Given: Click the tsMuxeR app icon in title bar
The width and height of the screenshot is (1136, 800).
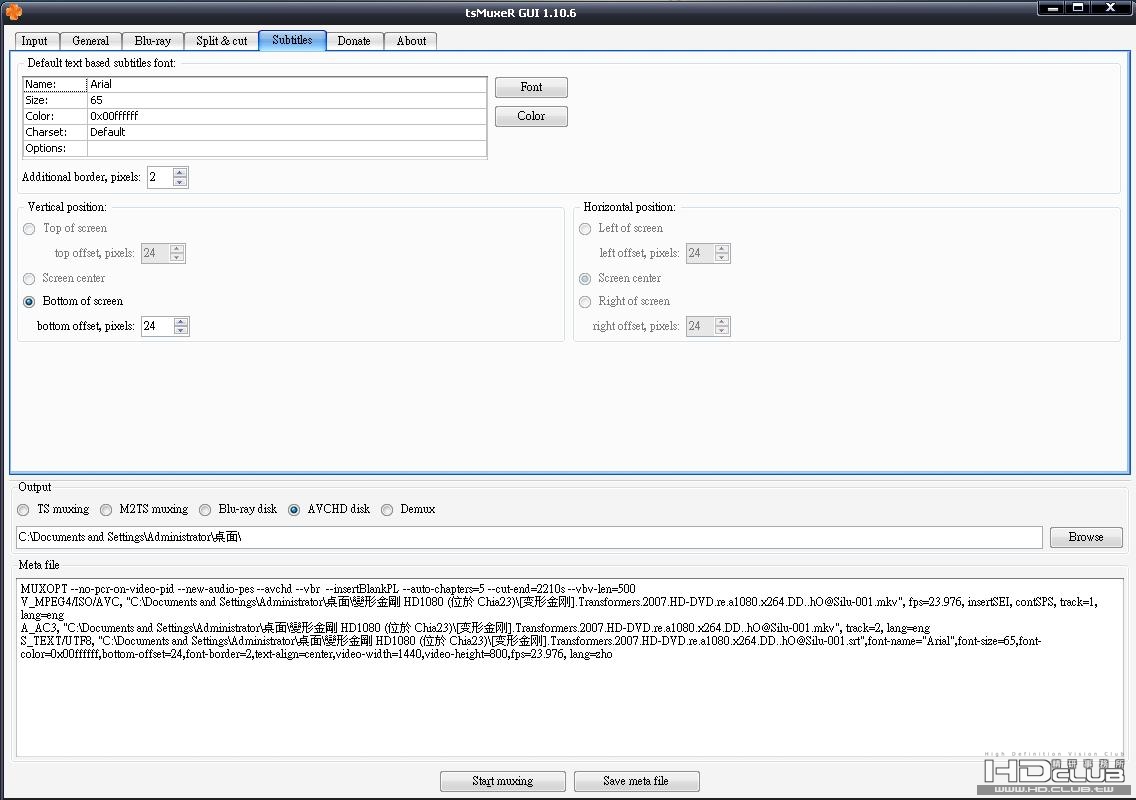Looking at the screenshot, I should point(13,12).
